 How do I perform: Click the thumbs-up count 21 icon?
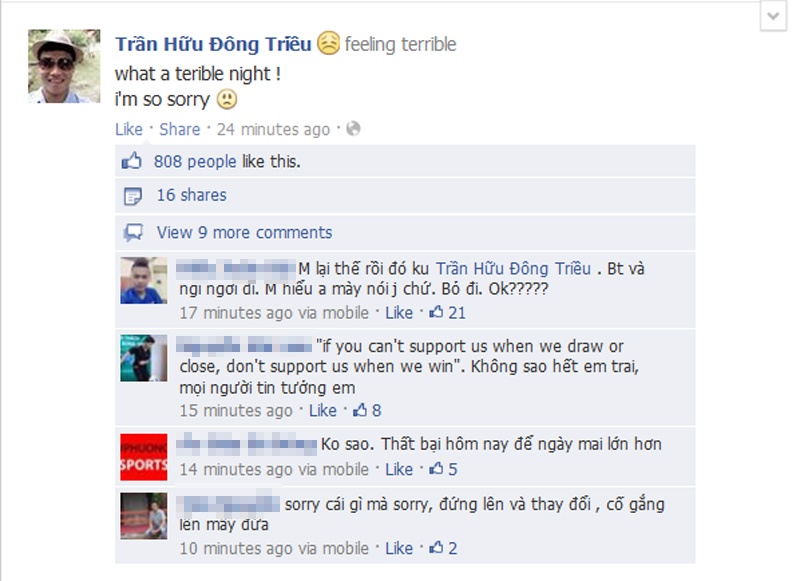point(436,312)
